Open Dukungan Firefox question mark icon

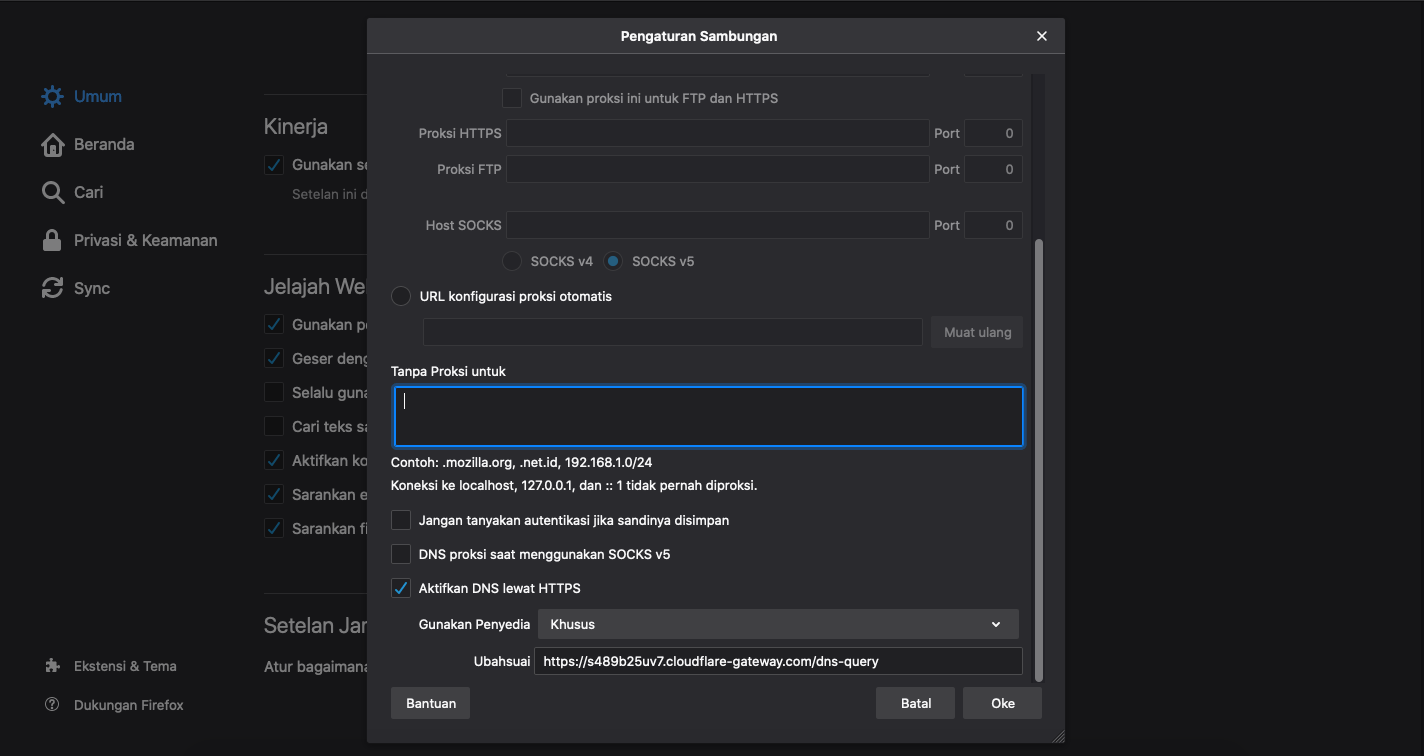point(52,705)
